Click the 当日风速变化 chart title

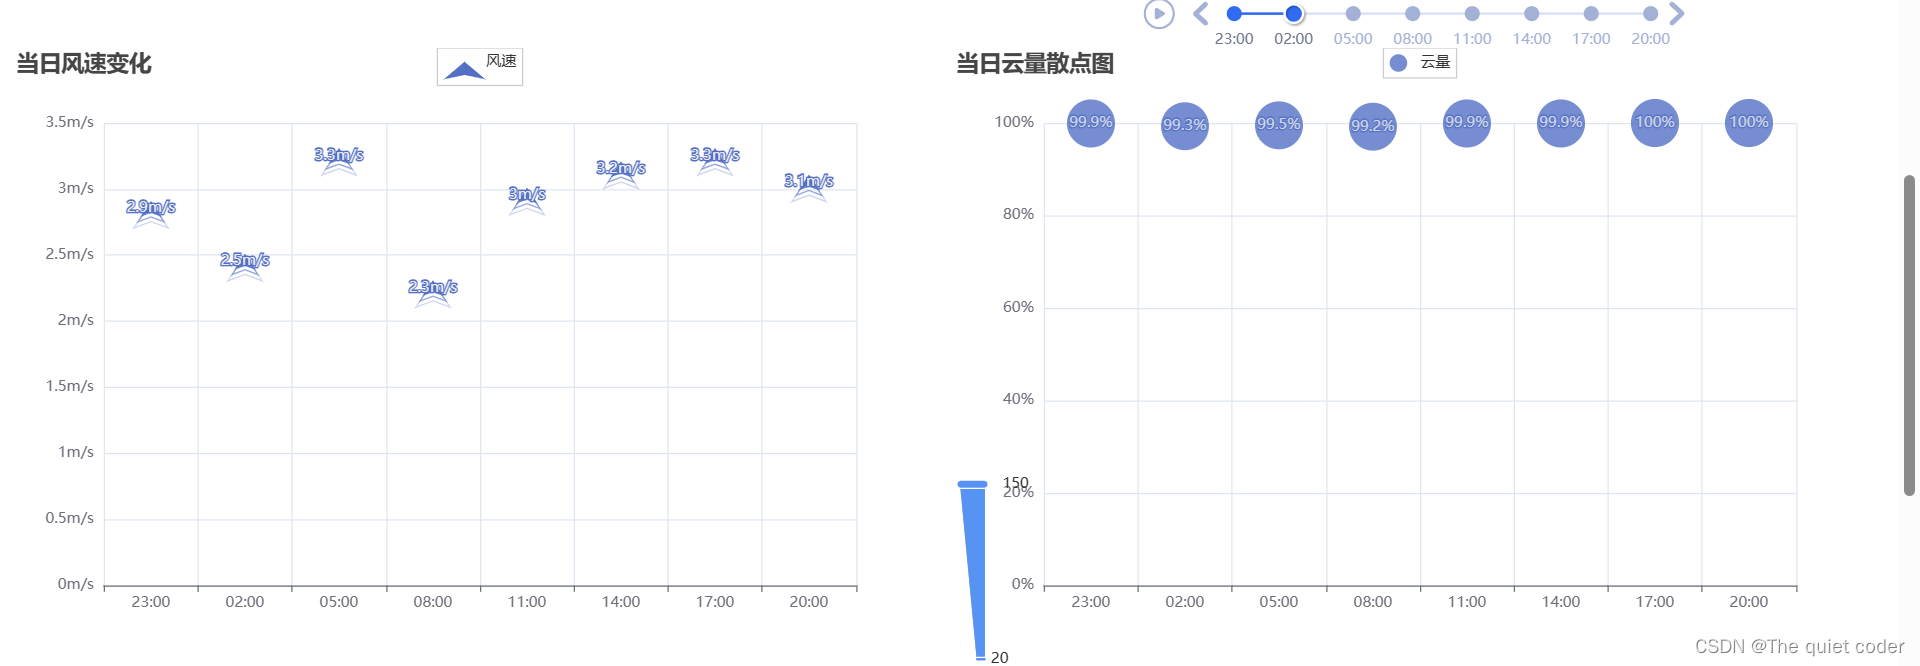[84, 64]
